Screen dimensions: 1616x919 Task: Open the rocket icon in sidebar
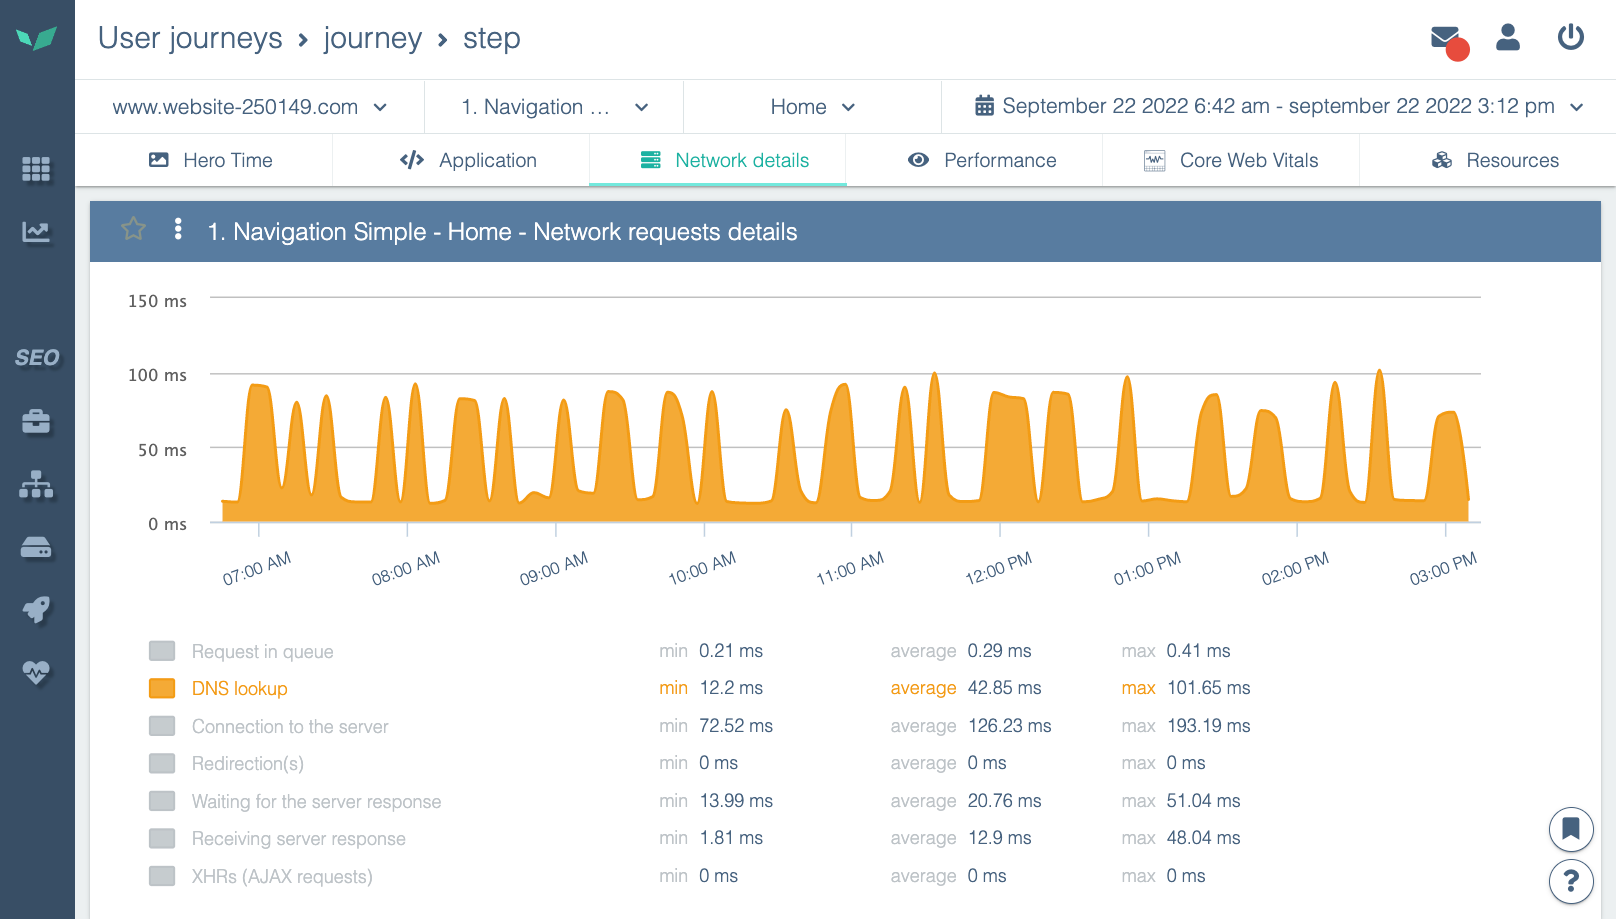point(36,609)
